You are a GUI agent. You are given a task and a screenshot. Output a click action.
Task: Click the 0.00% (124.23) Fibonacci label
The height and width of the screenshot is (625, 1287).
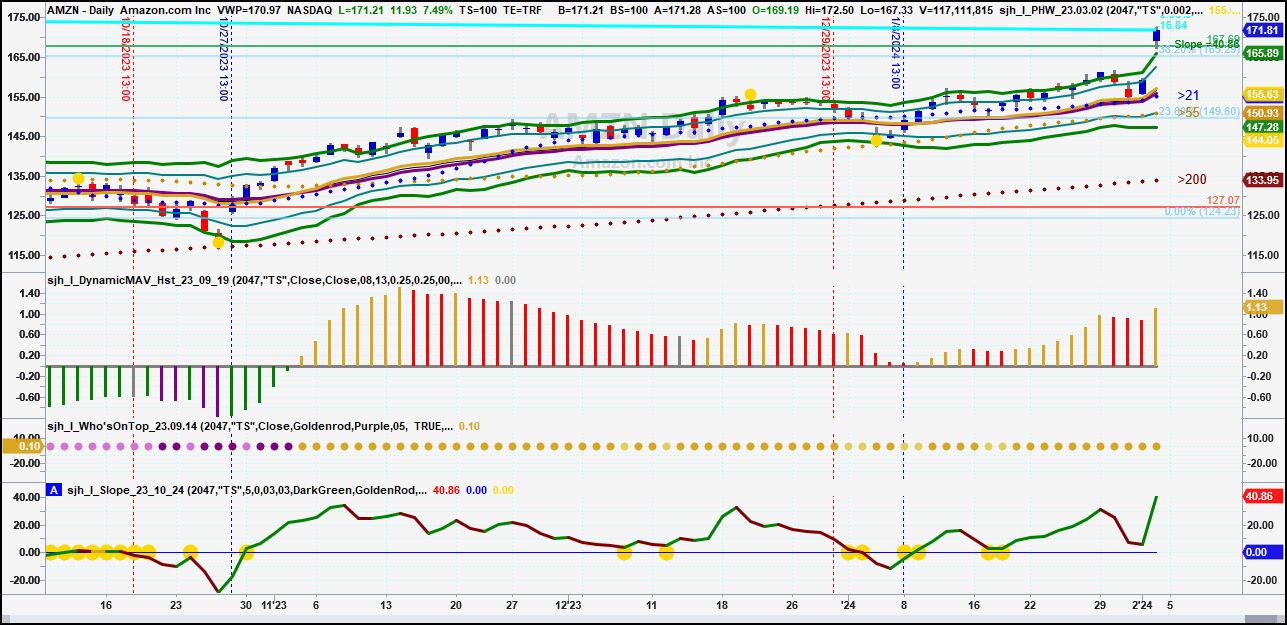(1202, 211)
